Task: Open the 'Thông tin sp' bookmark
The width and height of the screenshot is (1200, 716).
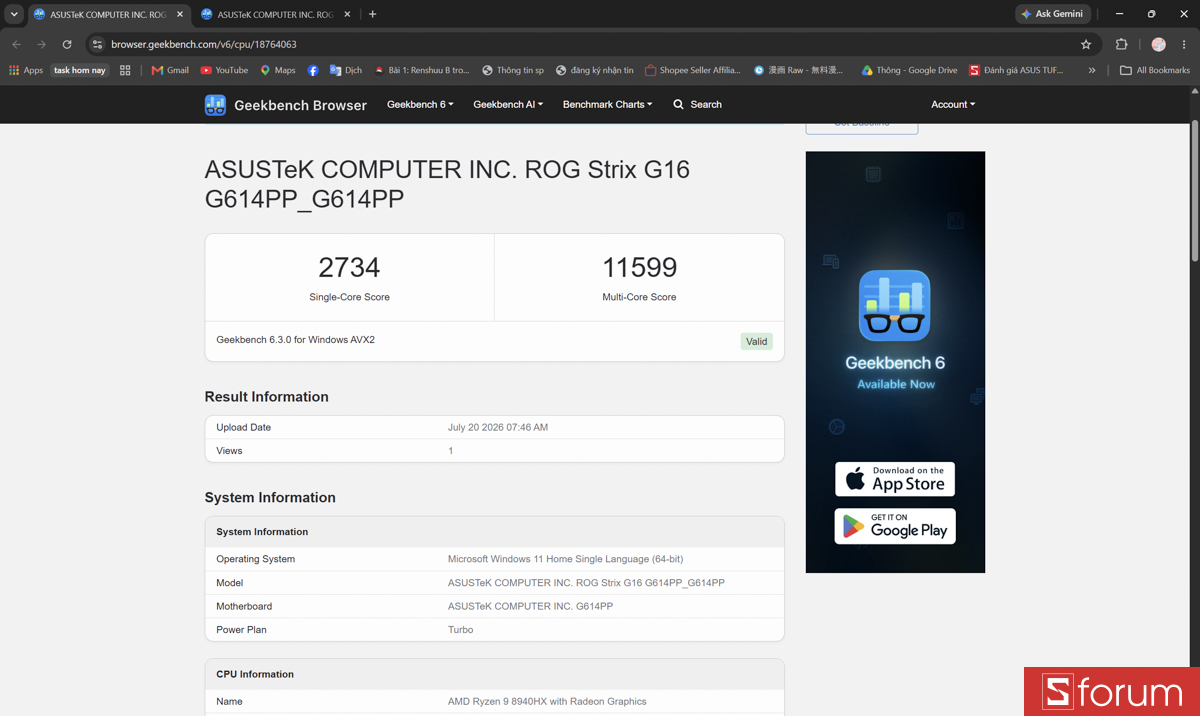Action: pyautogui.click(x=513, y=70)
